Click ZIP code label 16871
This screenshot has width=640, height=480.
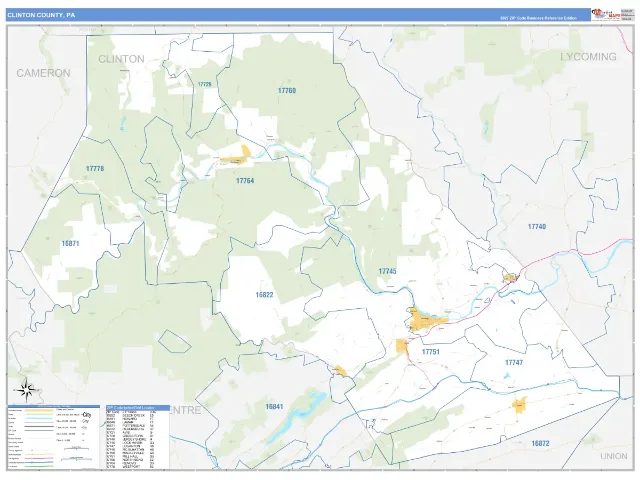click(70, 243)
